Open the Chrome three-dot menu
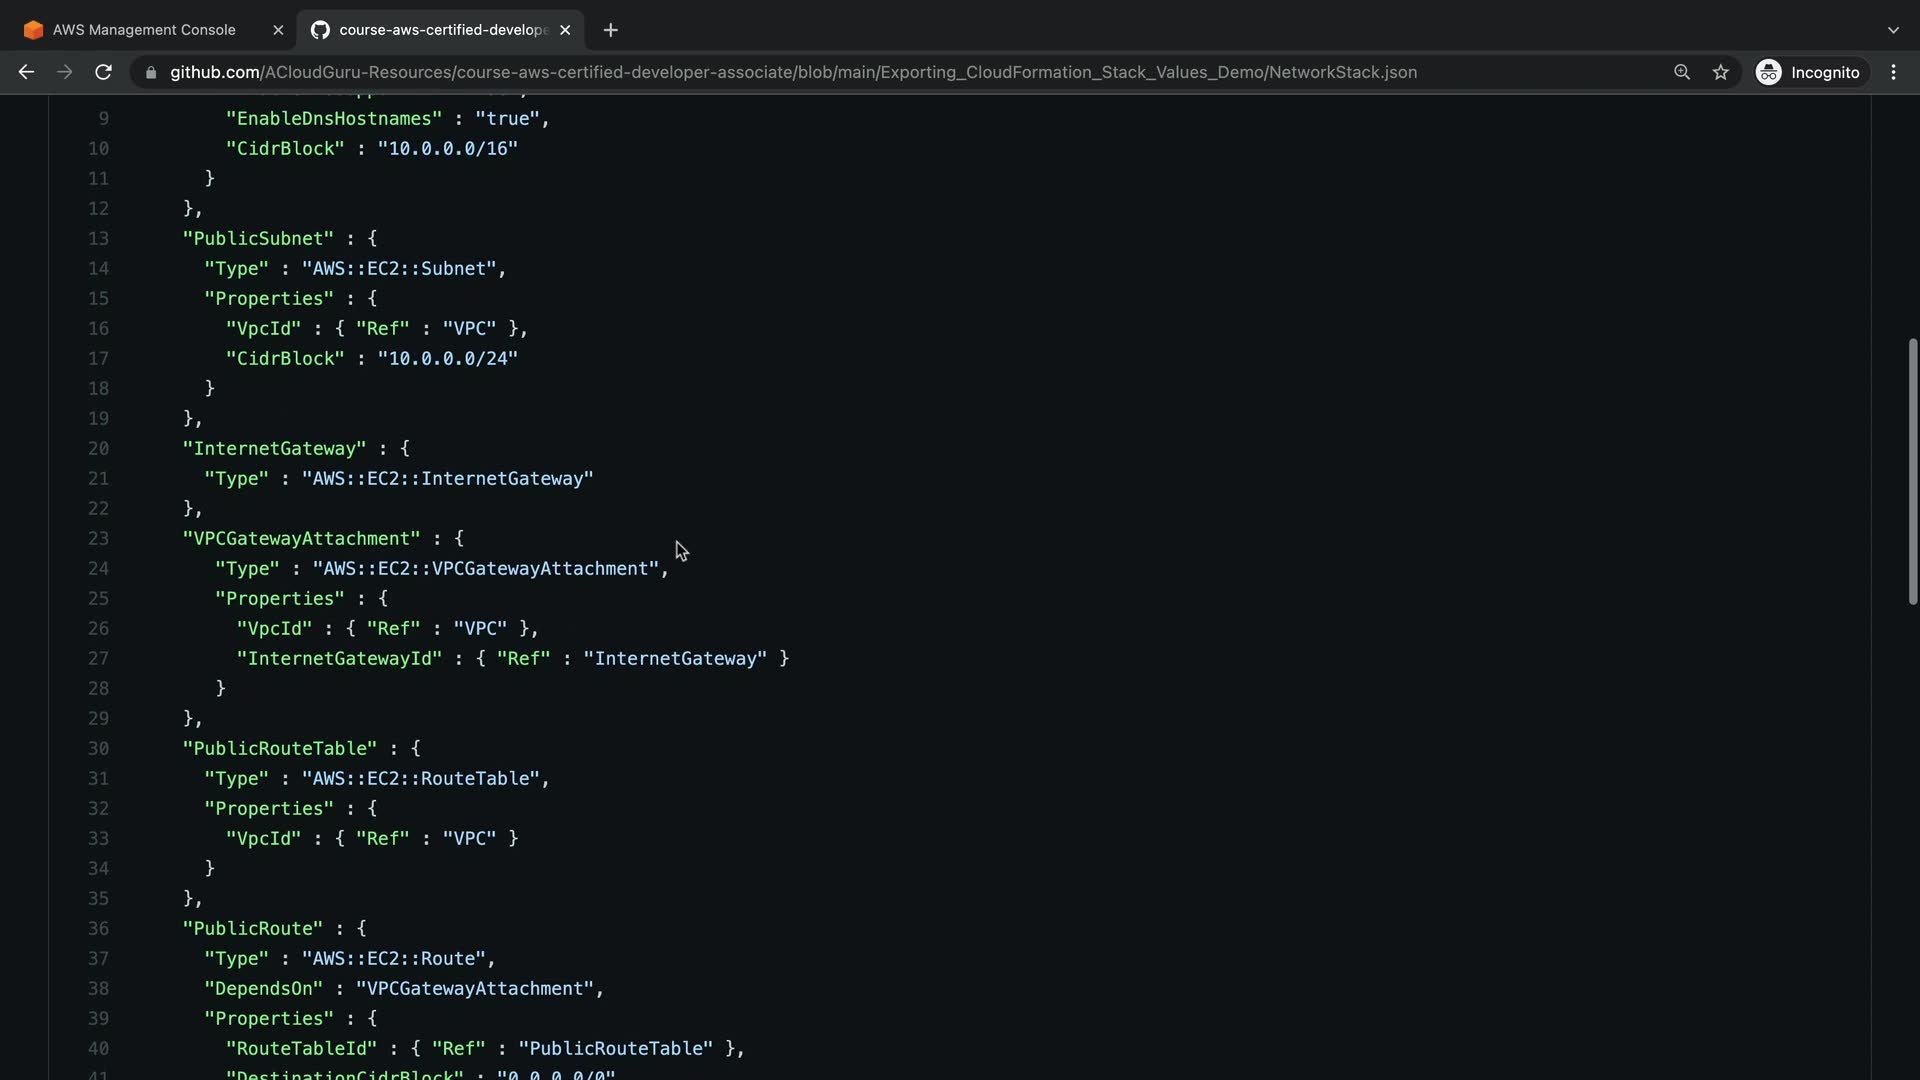The image size is (1920, 1080). 1893,72
